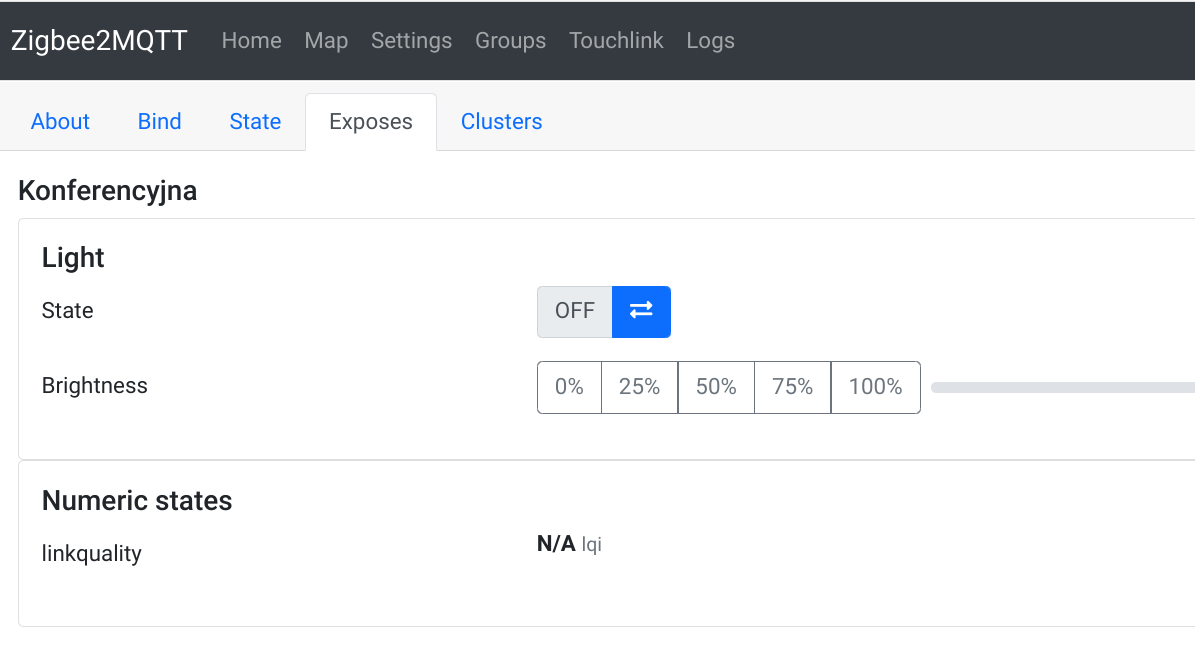Set brightness to 100%
The width and height of the screenshot is (1195, 654).
coord(875,387)
